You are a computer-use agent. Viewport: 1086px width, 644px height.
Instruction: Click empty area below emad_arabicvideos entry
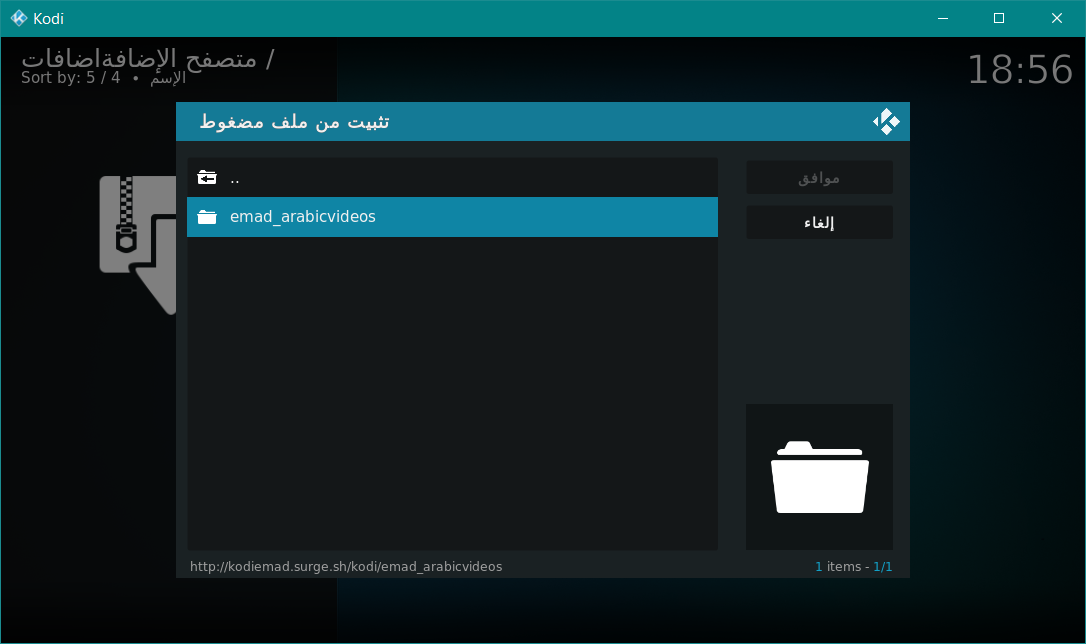point(452,390)
